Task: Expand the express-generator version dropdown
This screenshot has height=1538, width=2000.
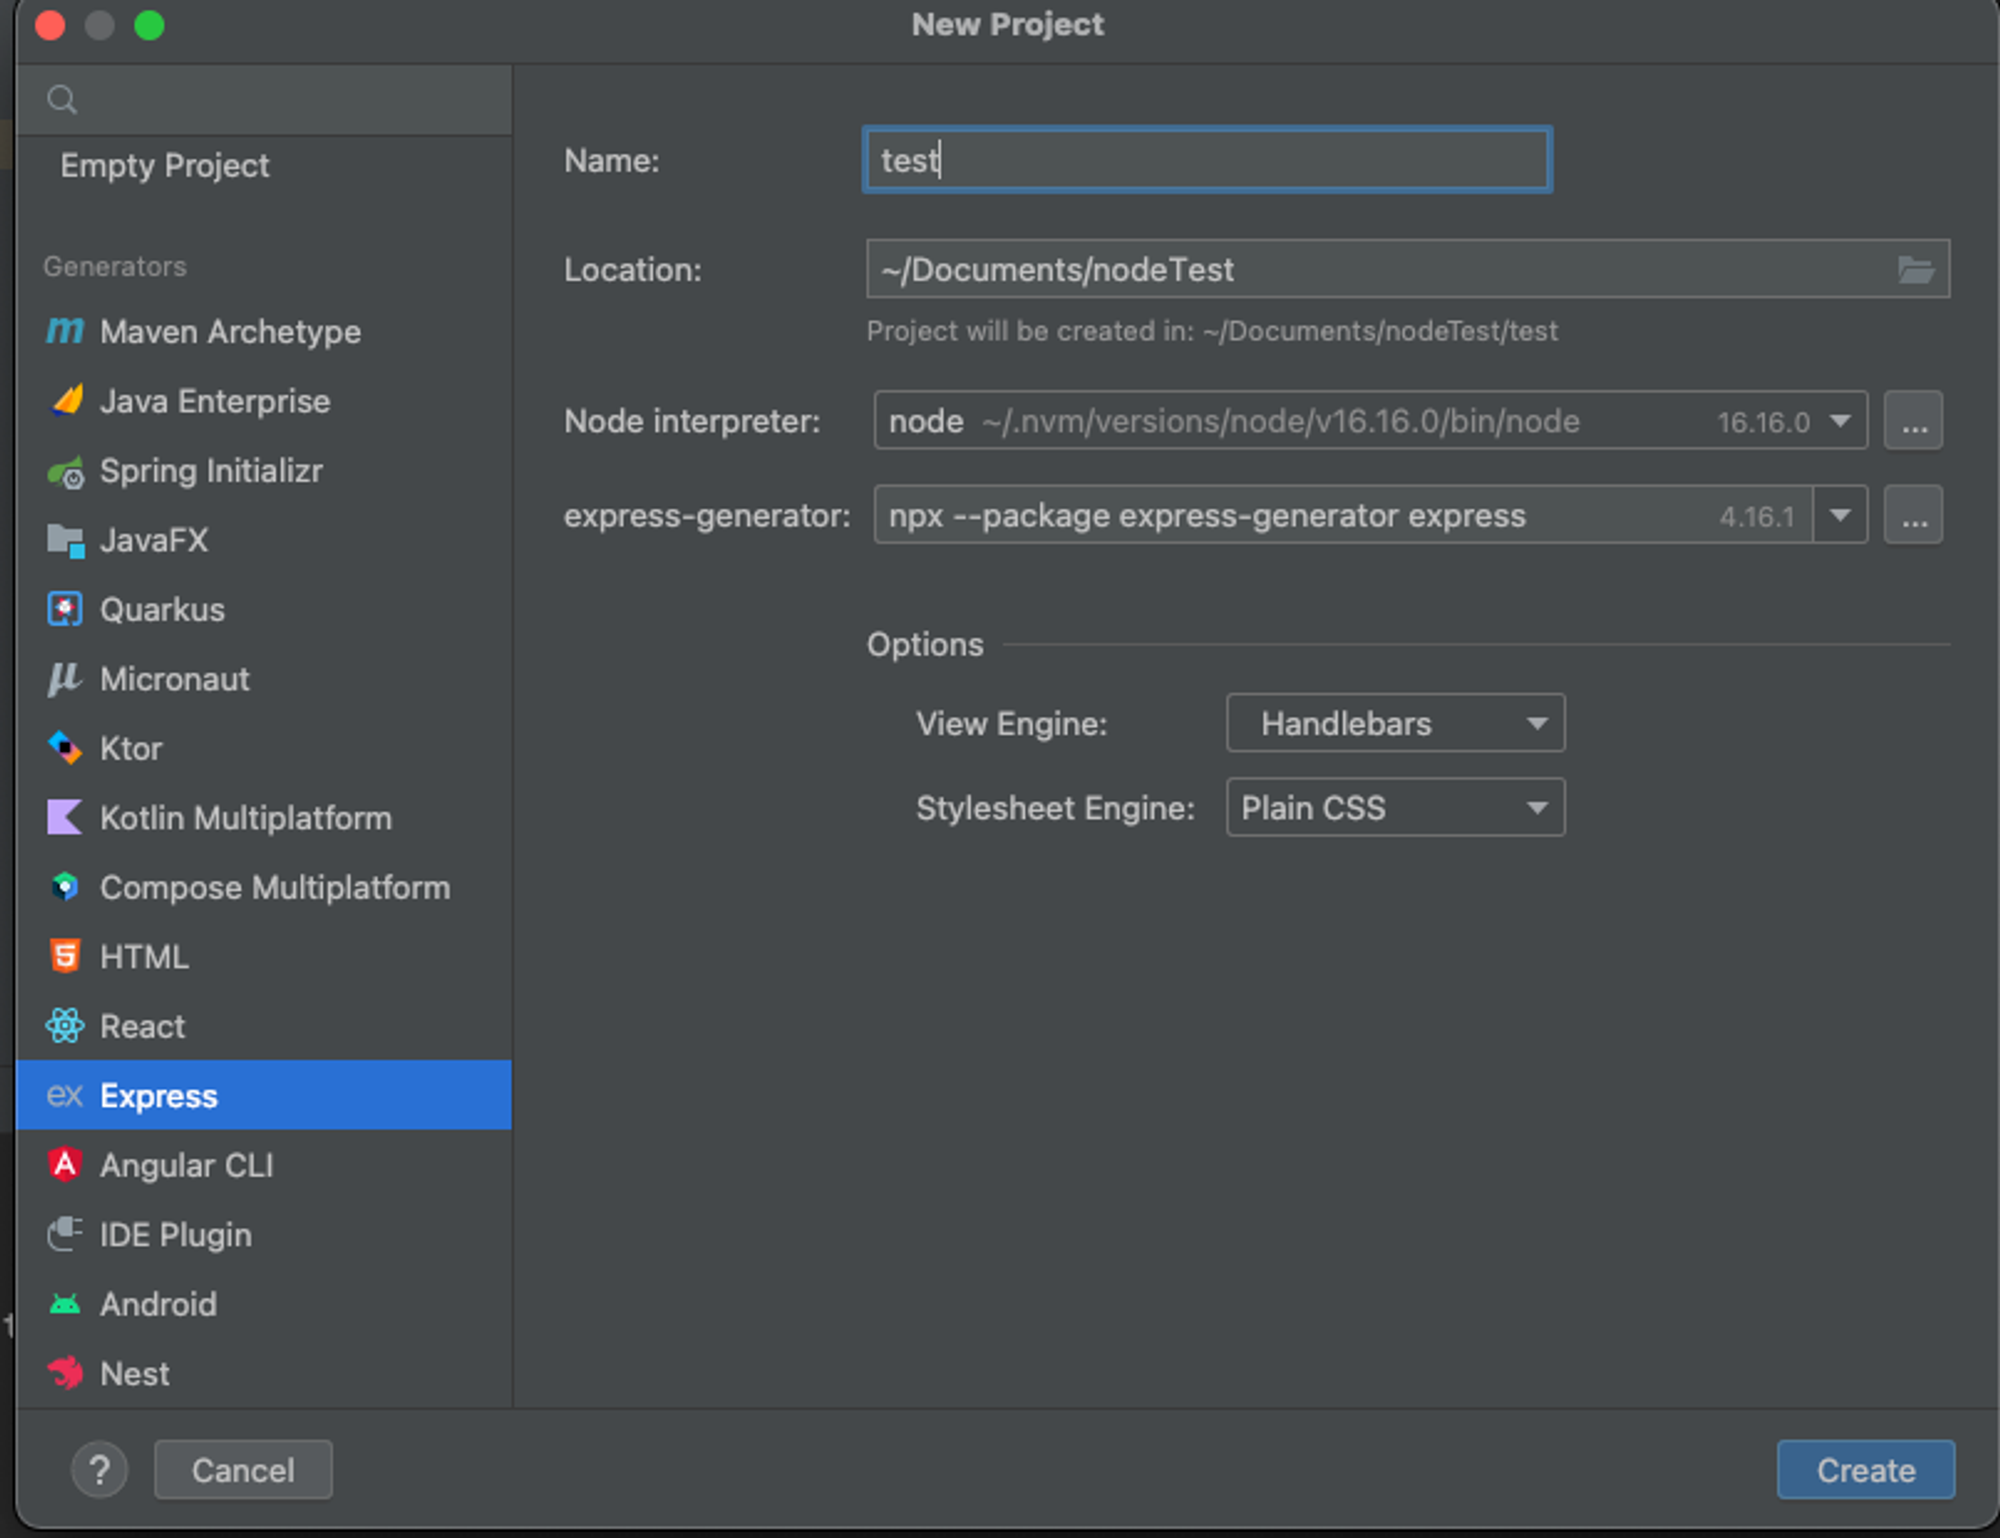Action: click(x=1840, y=516)
